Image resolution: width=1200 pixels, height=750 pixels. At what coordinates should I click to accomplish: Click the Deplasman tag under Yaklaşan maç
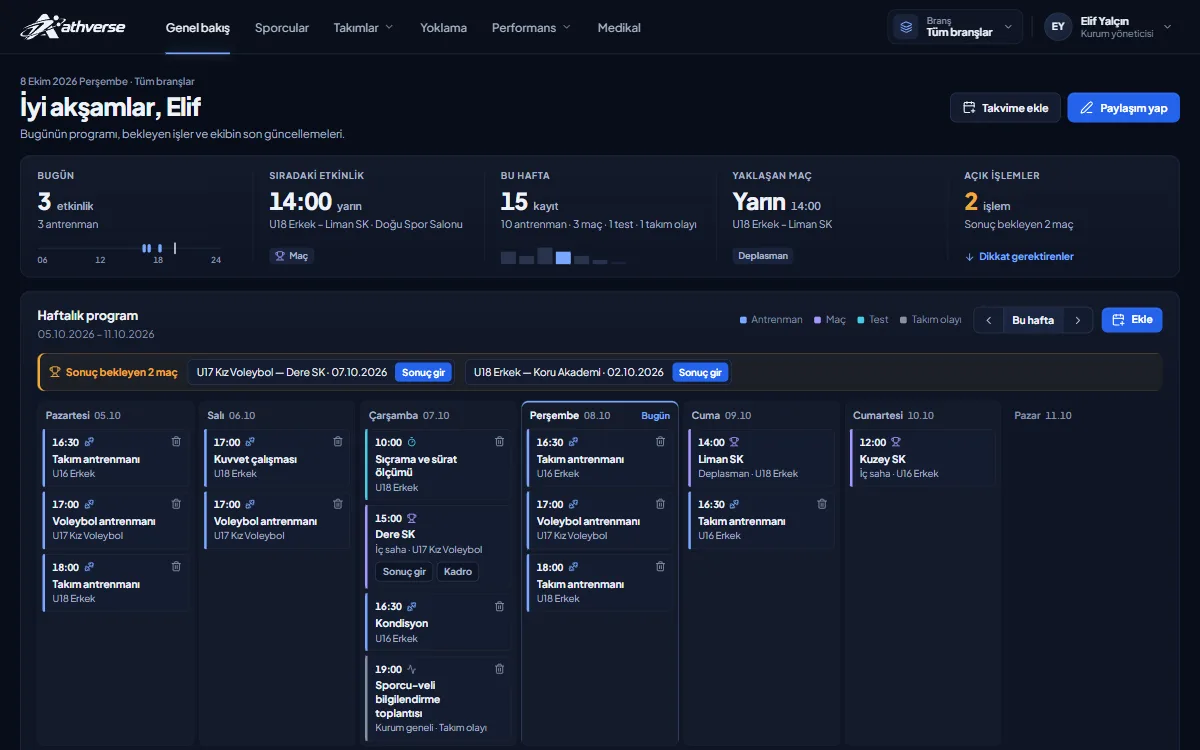tap(763, 256)
